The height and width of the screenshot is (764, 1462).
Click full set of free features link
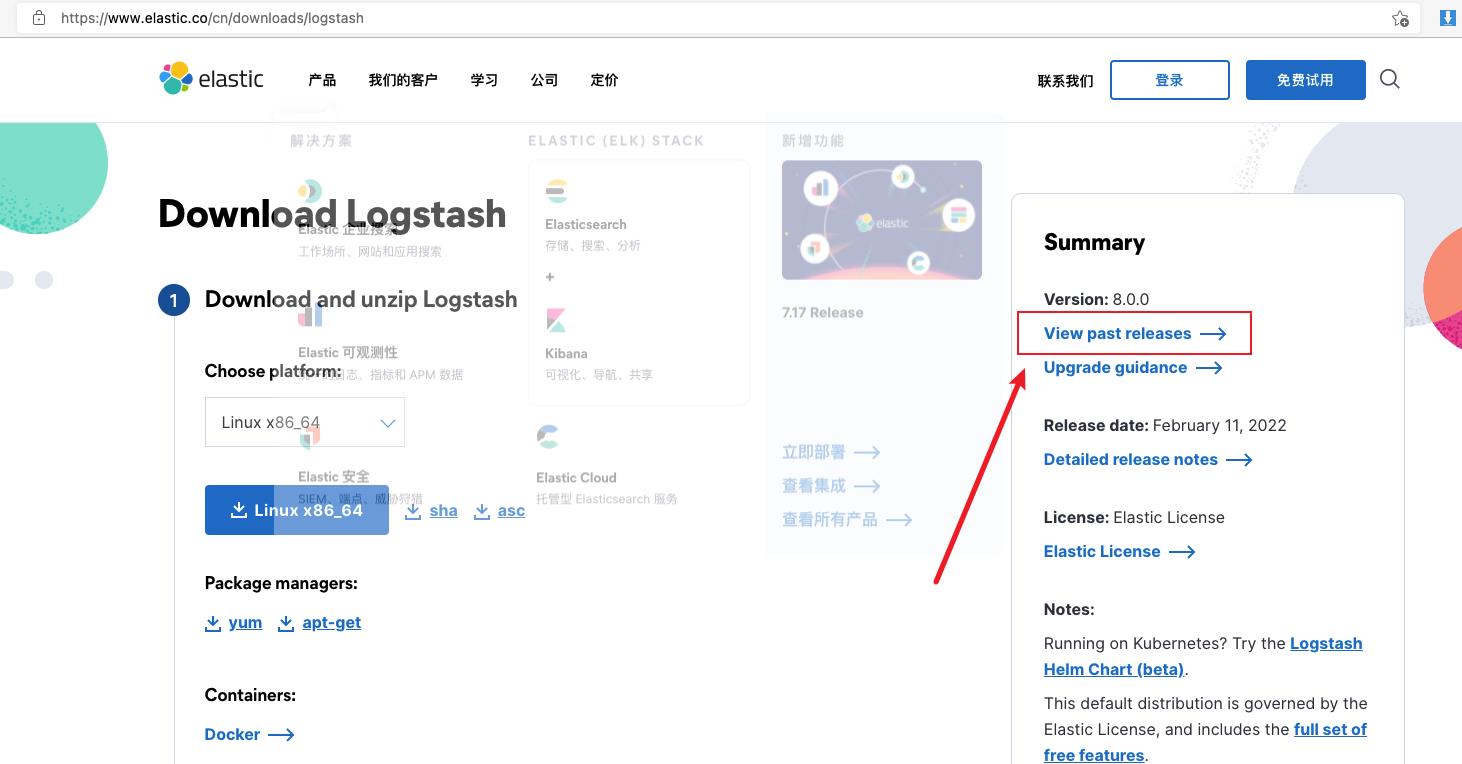(x=1205, y=742)
